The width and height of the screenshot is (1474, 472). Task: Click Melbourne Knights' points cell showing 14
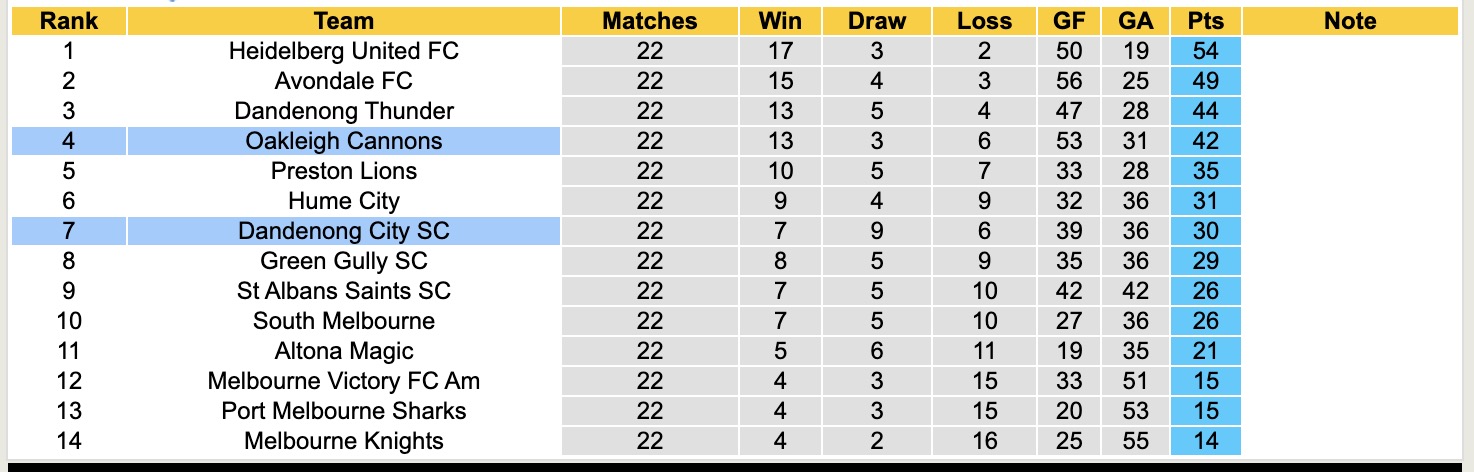1205,441
